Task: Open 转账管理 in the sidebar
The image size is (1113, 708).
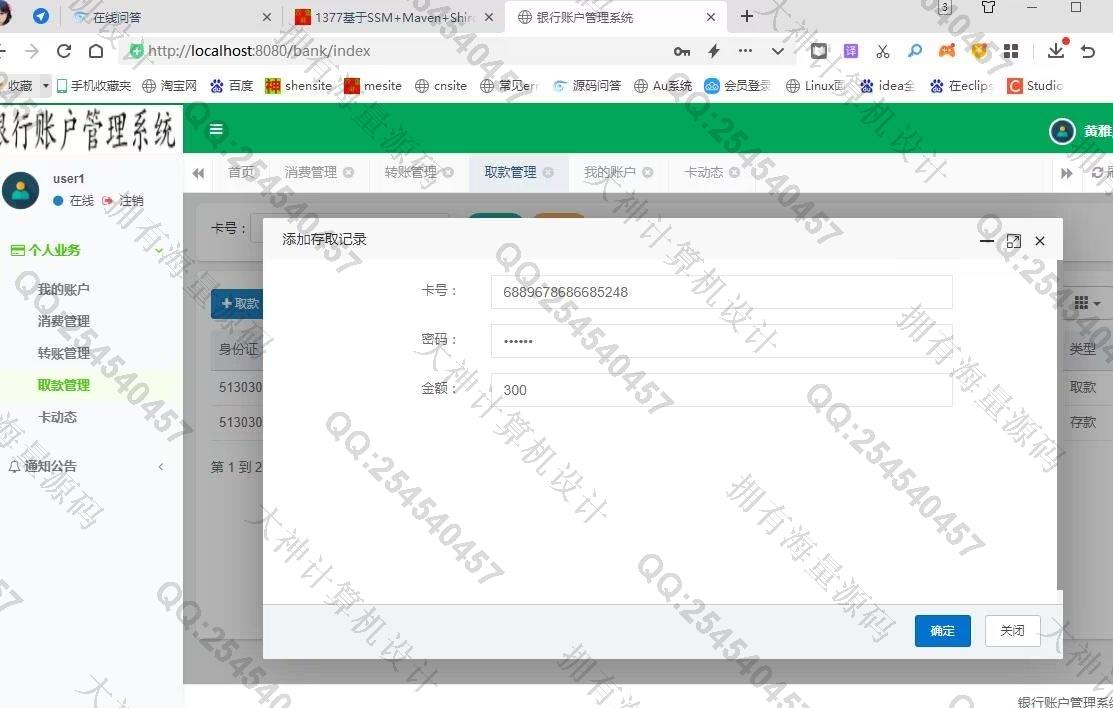Action: tap(64, 353)
